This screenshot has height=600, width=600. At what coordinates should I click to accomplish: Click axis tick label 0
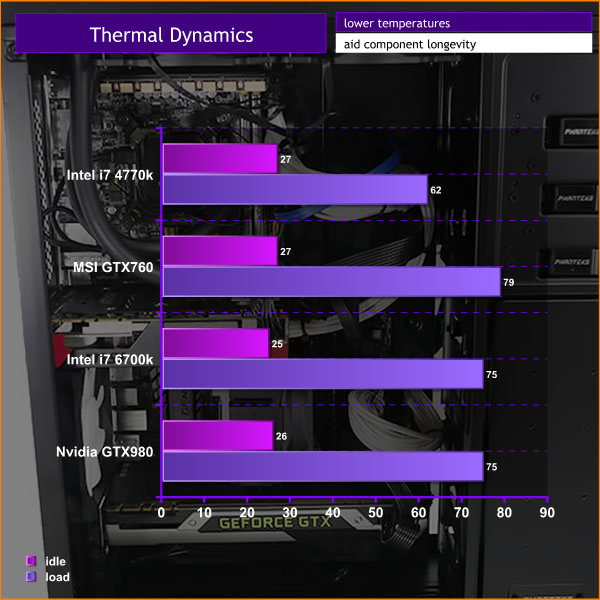coord(161,512)
